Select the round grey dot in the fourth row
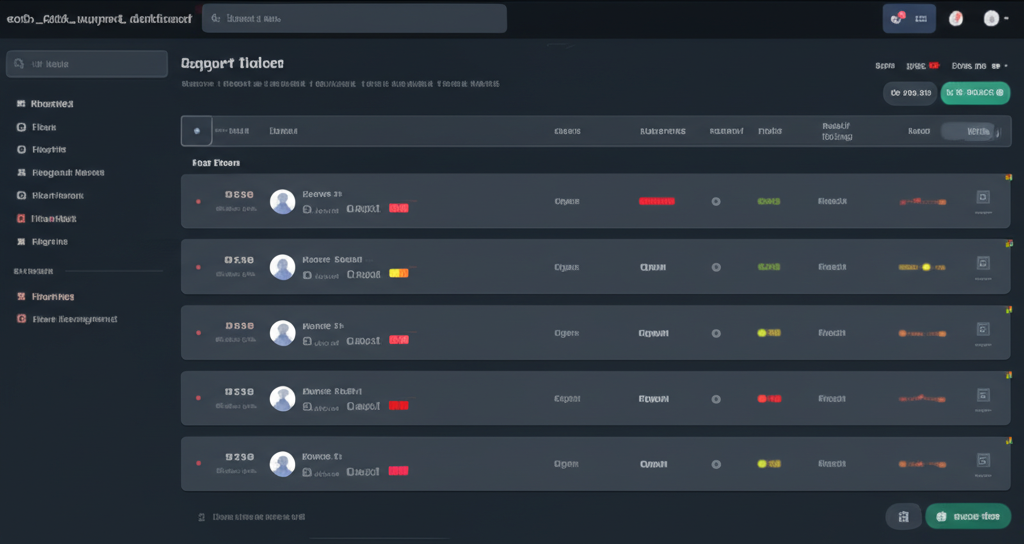 (x=716, y=399)
